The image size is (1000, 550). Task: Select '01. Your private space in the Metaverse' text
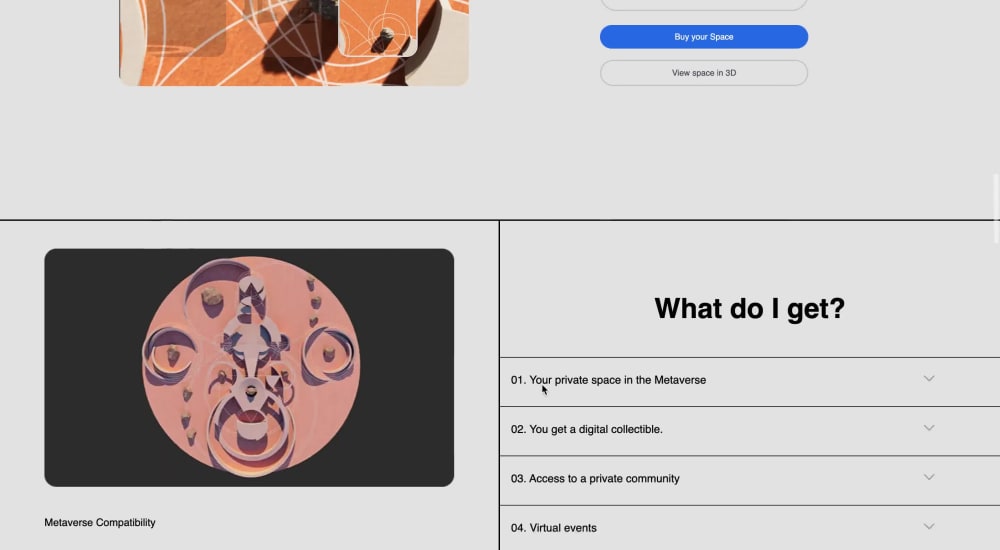608,380
